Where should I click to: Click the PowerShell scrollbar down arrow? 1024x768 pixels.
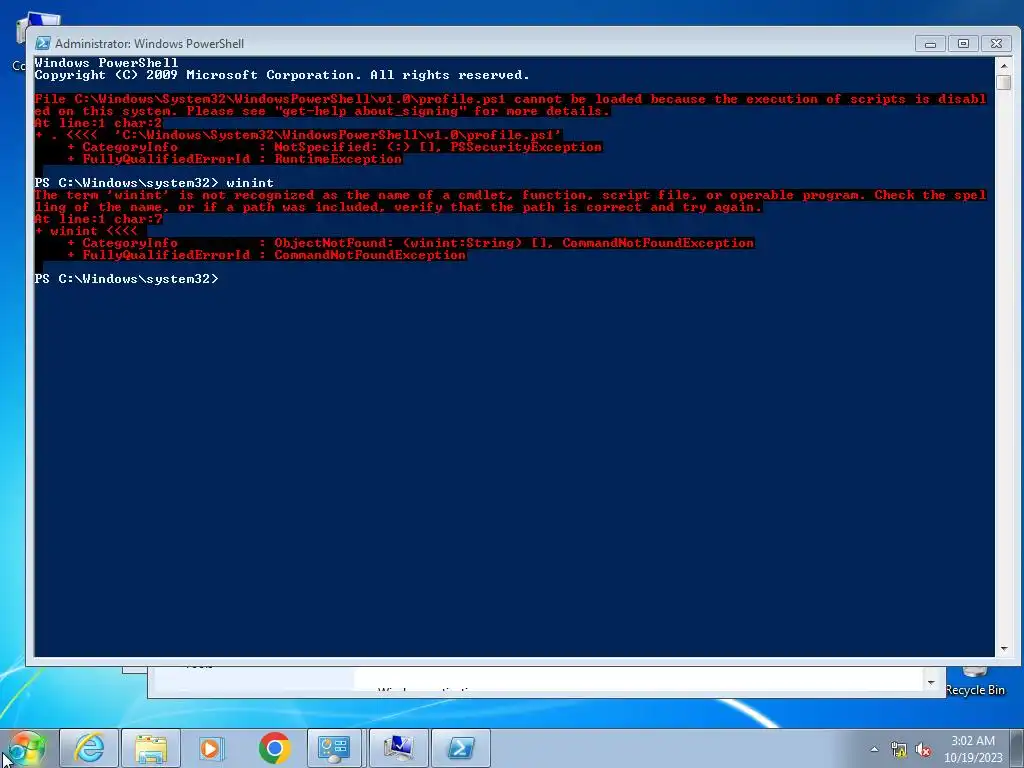click(1004, 649)
